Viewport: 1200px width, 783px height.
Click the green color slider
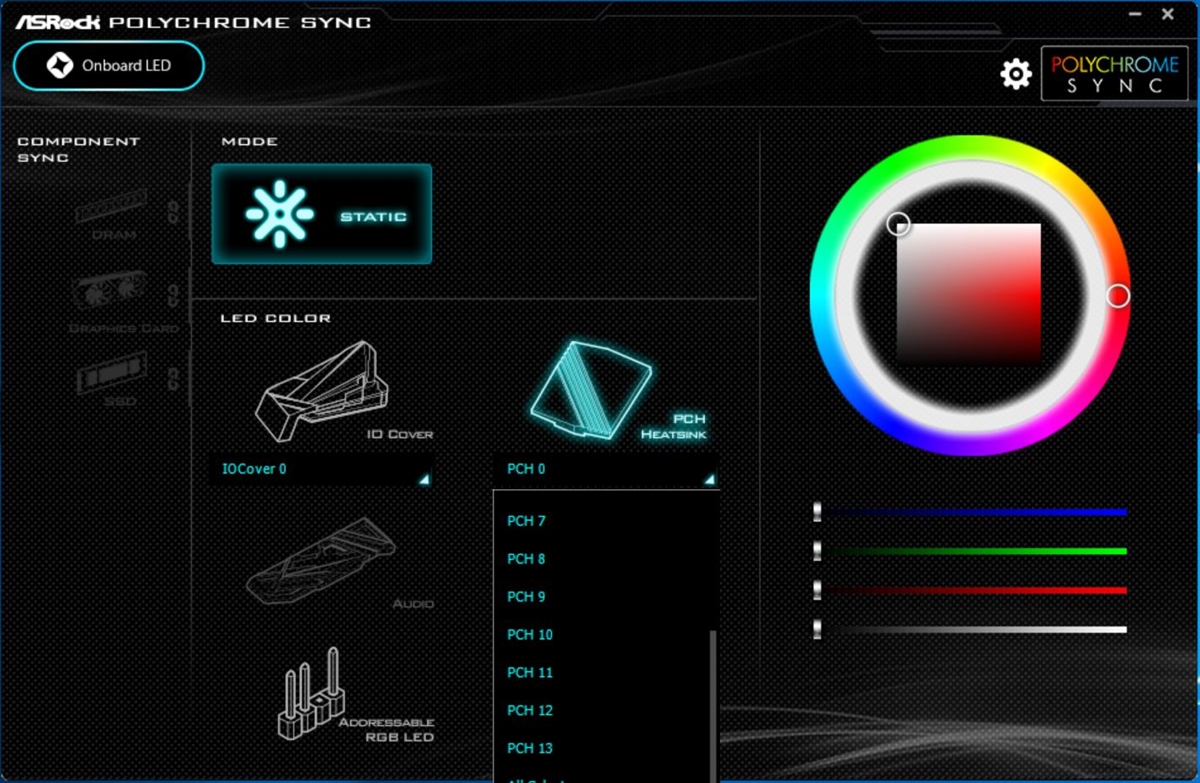[x=971, y=551]
